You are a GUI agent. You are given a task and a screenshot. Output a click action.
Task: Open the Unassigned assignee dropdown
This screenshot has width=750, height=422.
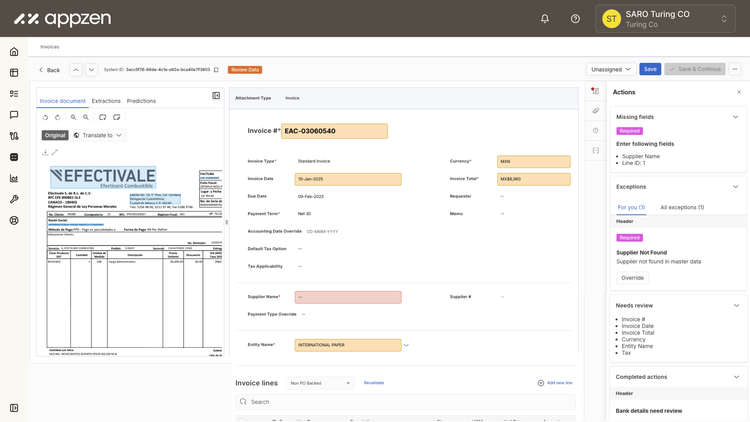611,69
